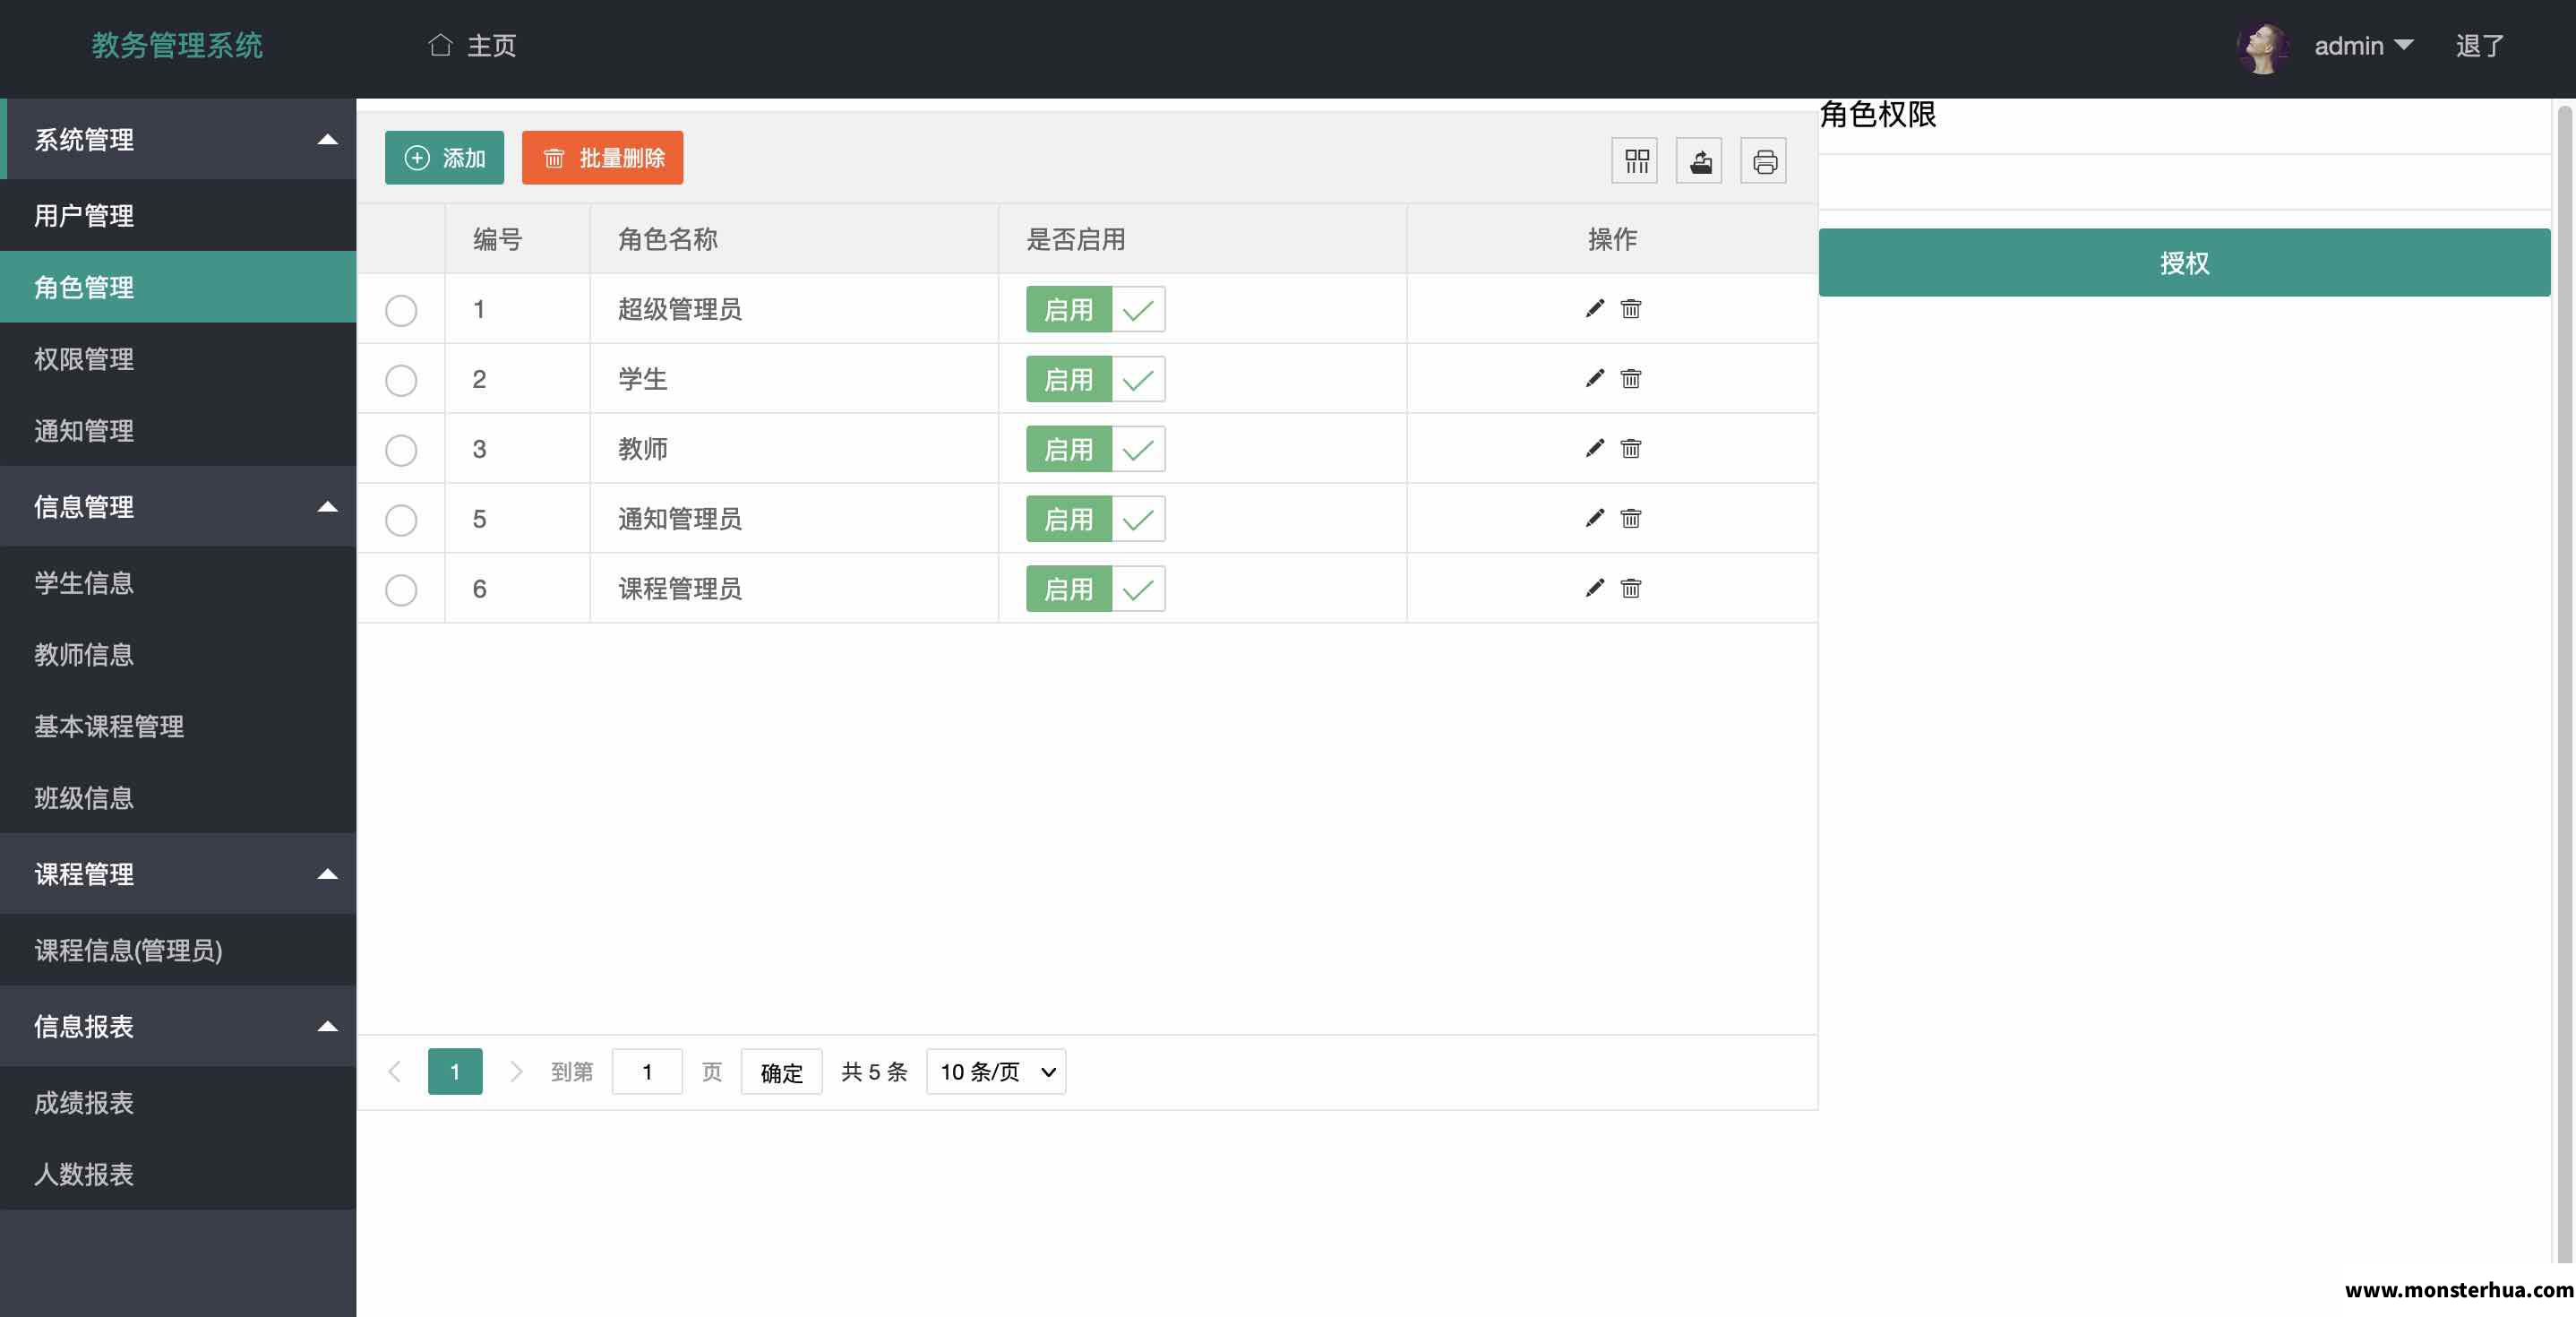Click the 添加 button
The height and width of the screenshot is (1317, 2576).
click(444, 158)
